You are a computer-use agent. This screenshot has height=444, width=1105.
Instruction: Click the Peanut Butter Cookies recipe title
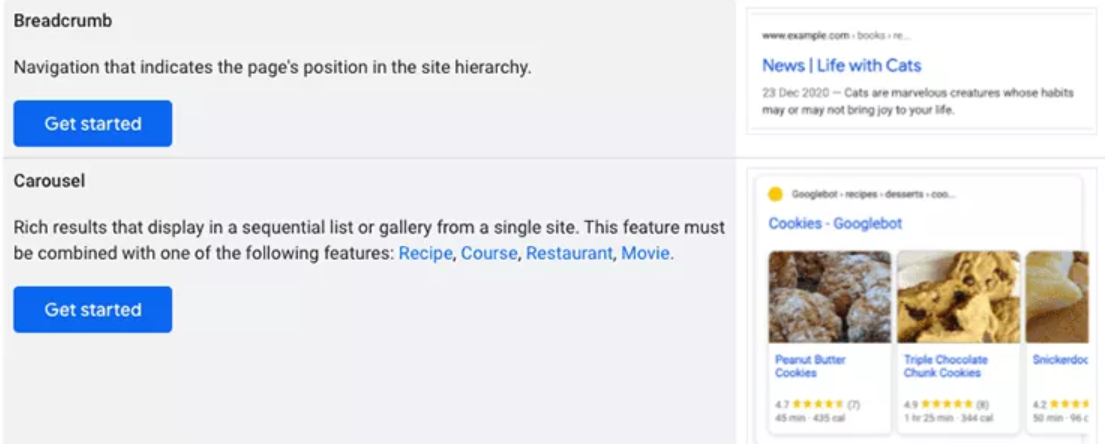tap(810, 366)
